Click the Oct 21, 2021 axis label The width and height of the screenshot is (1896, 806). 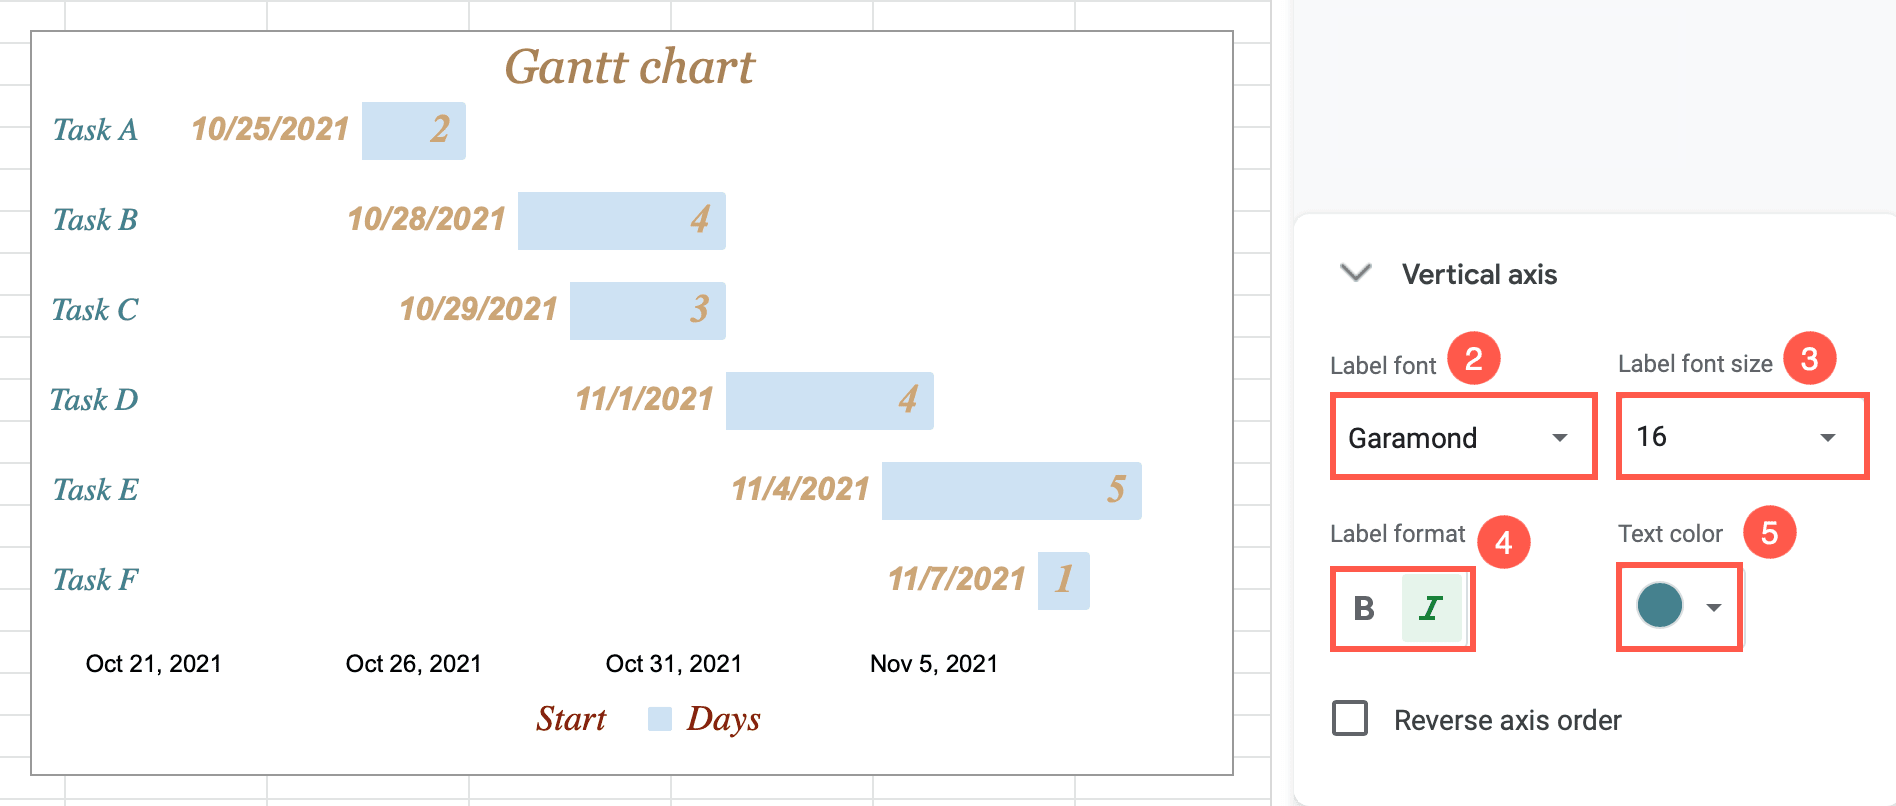pos(152,662)
